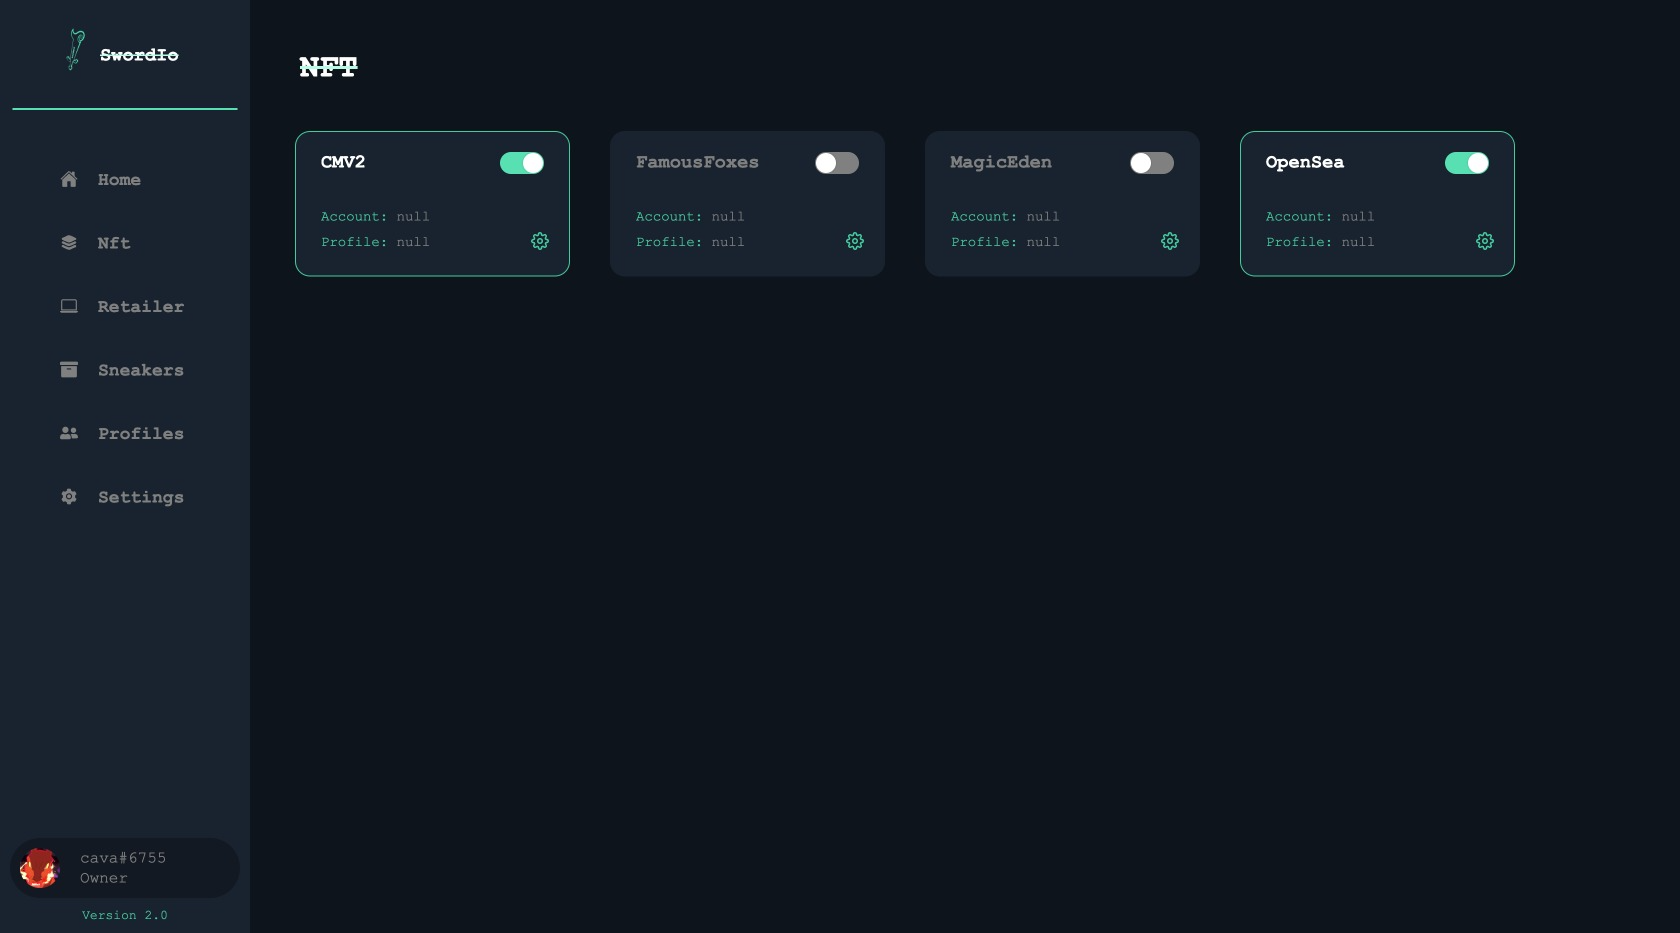Turn off the OpenSea toggle switch
Viewport: 1680px width, 933px height.
click(x=1467, y=163)
